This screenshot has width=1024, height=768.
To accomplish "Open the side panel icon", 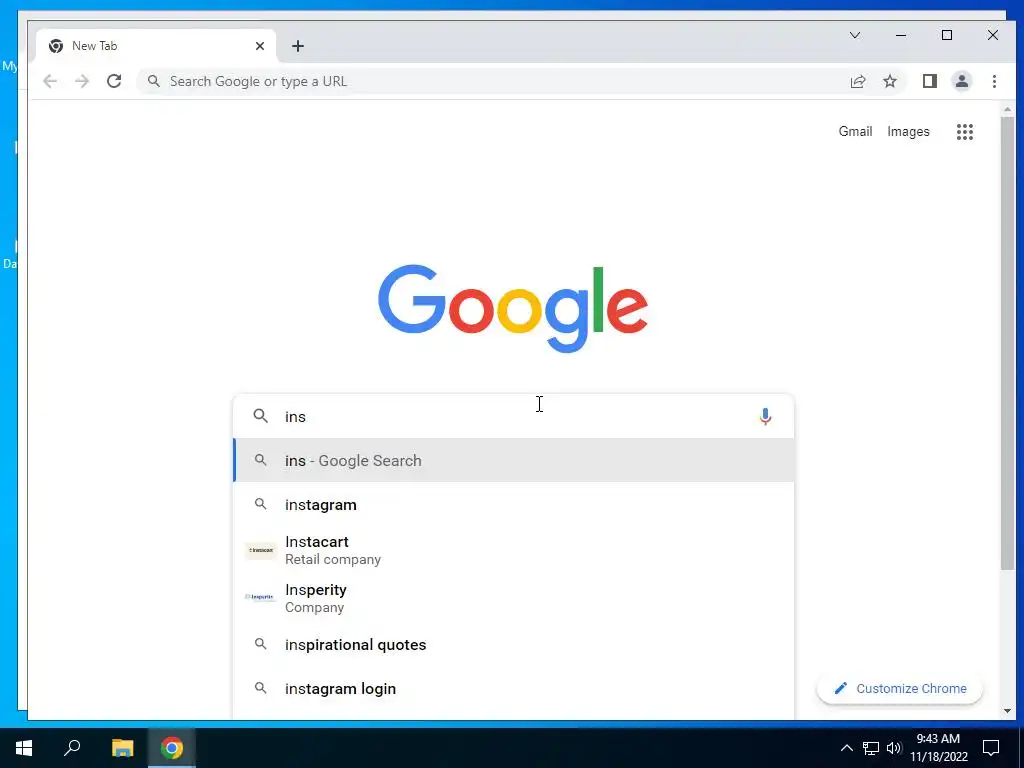I will (929, 81).
